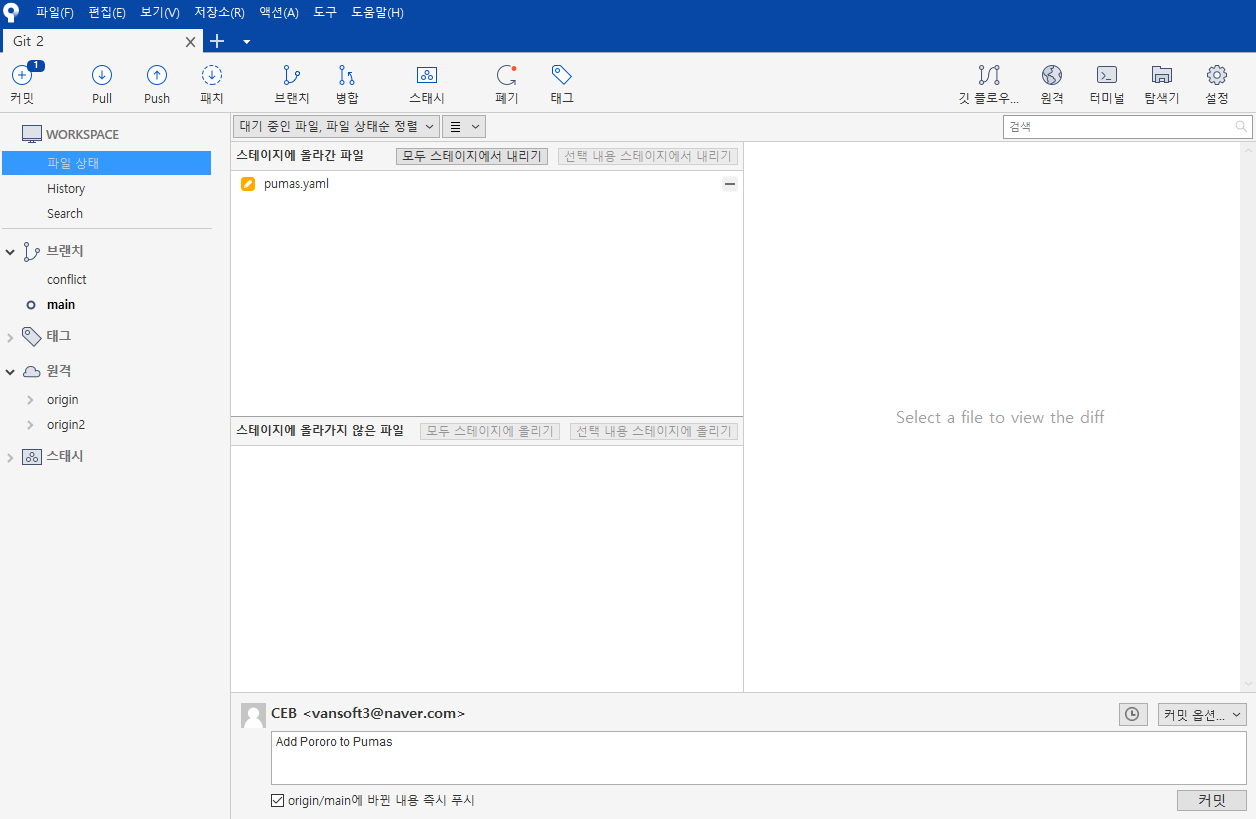Click the Pull toolbar icon
Viewport: 1256px width, 819px height.
[x=102, y=75]
